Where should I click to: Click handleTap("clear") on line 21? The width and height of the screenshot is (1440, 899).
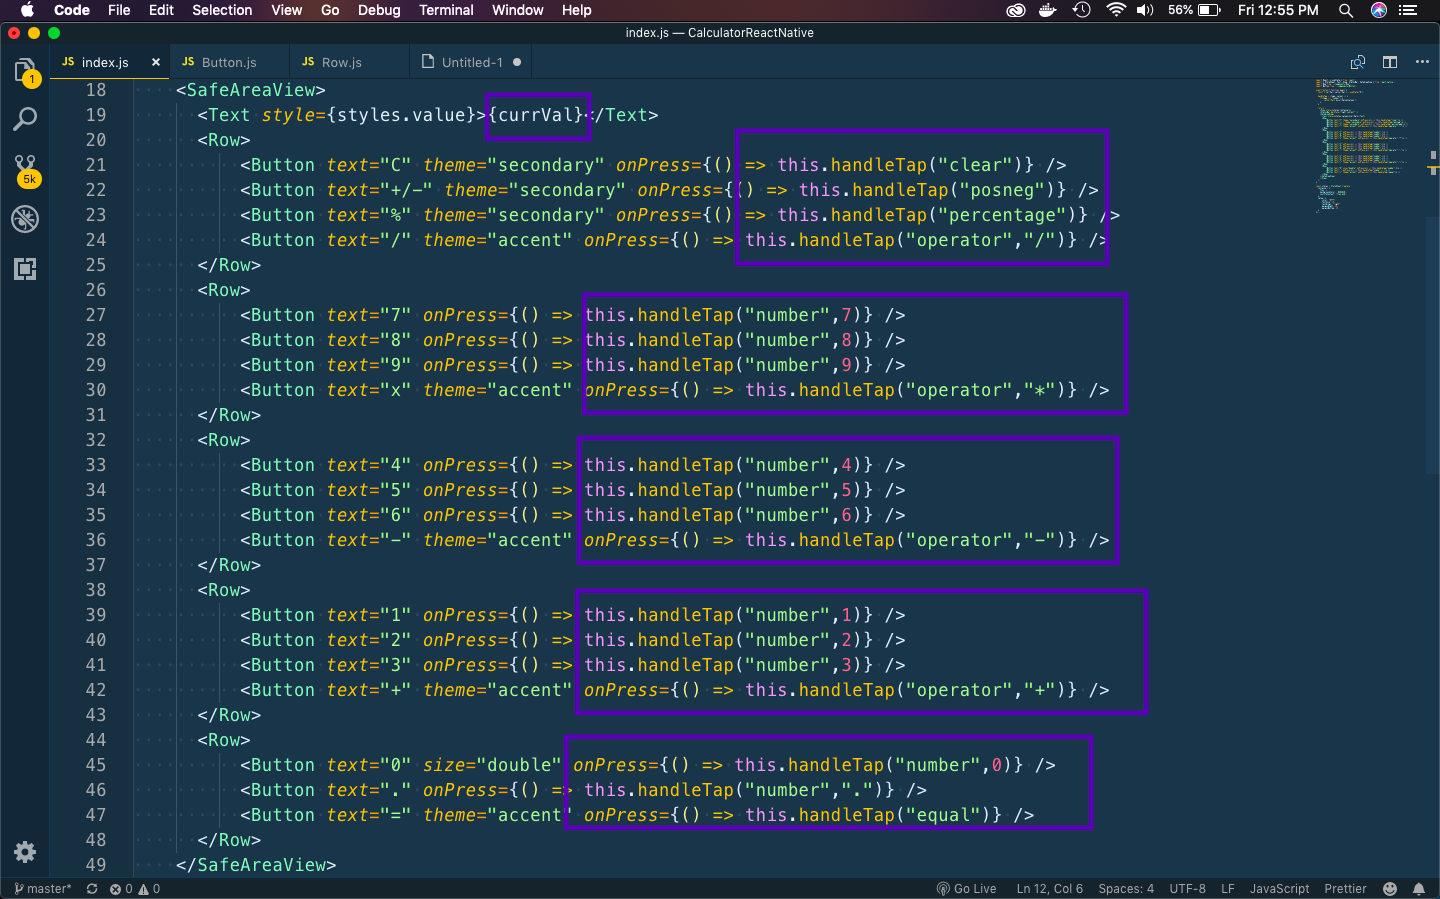click(927, 165)
